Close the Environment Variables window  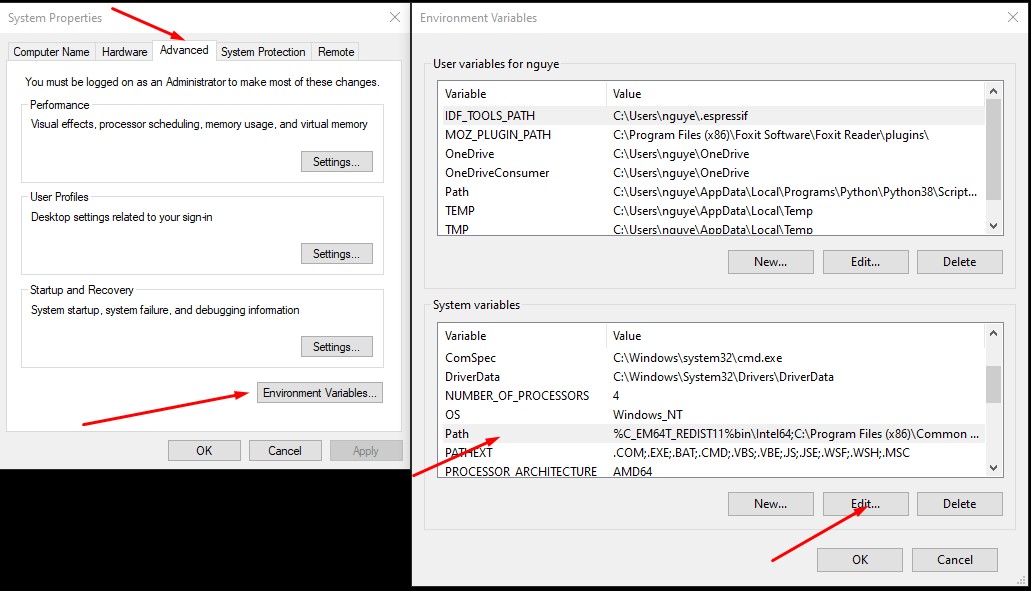click(x=1013, y=17)
